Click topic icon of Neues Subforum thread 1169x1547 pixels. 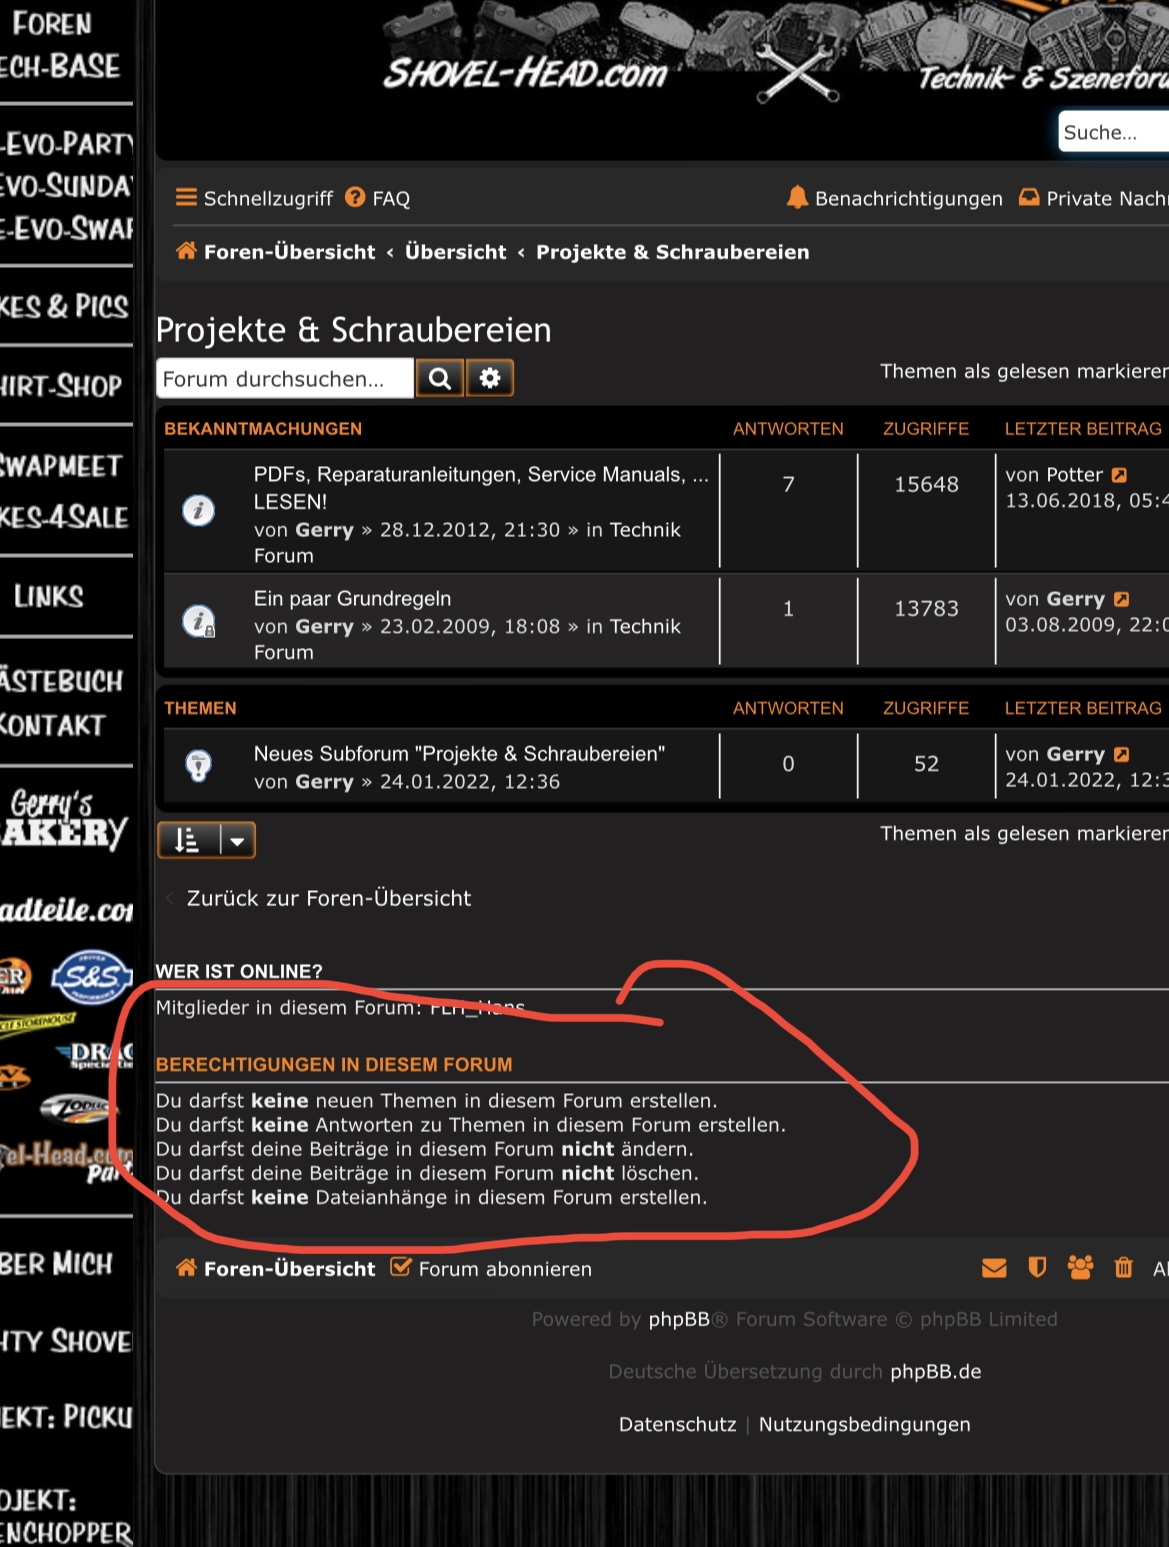click(198, 766)
